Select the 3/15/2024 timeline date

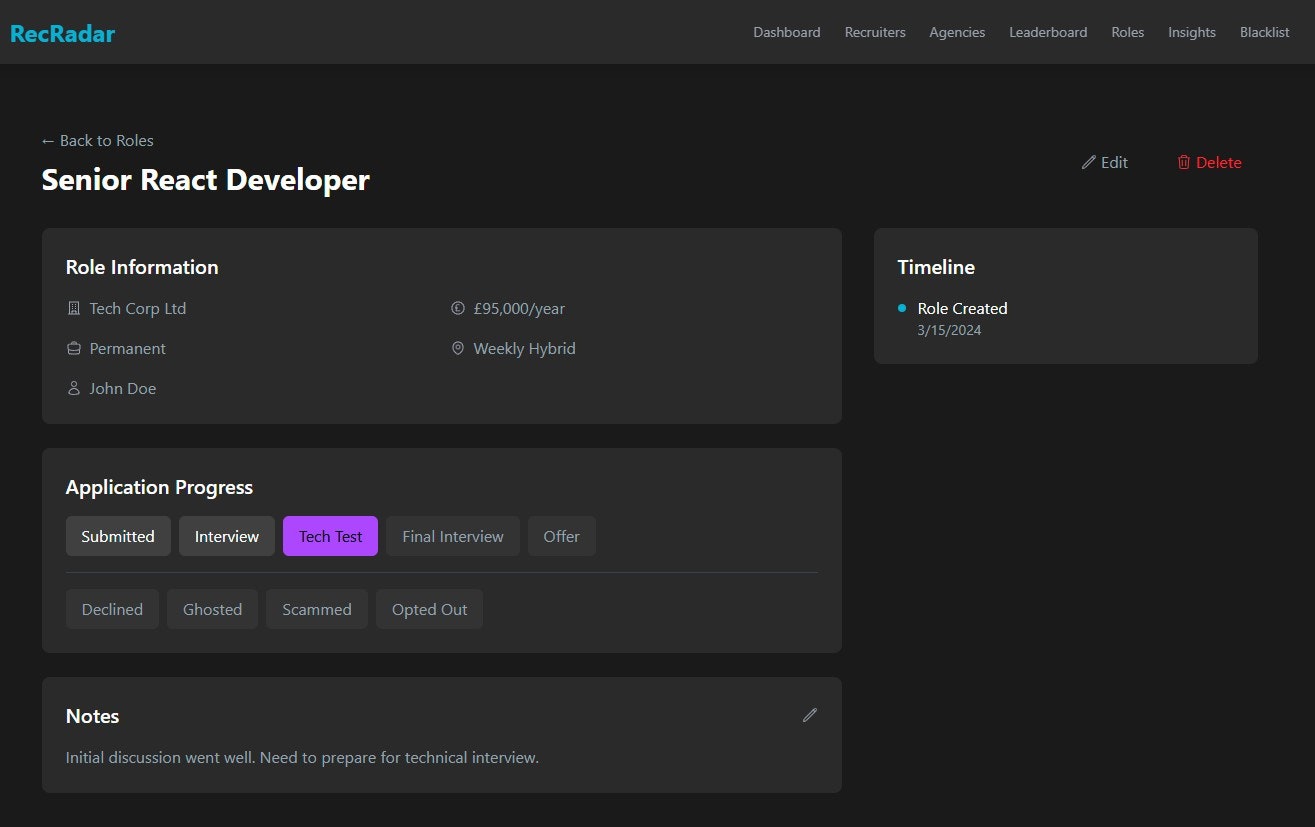click(949, 330)
